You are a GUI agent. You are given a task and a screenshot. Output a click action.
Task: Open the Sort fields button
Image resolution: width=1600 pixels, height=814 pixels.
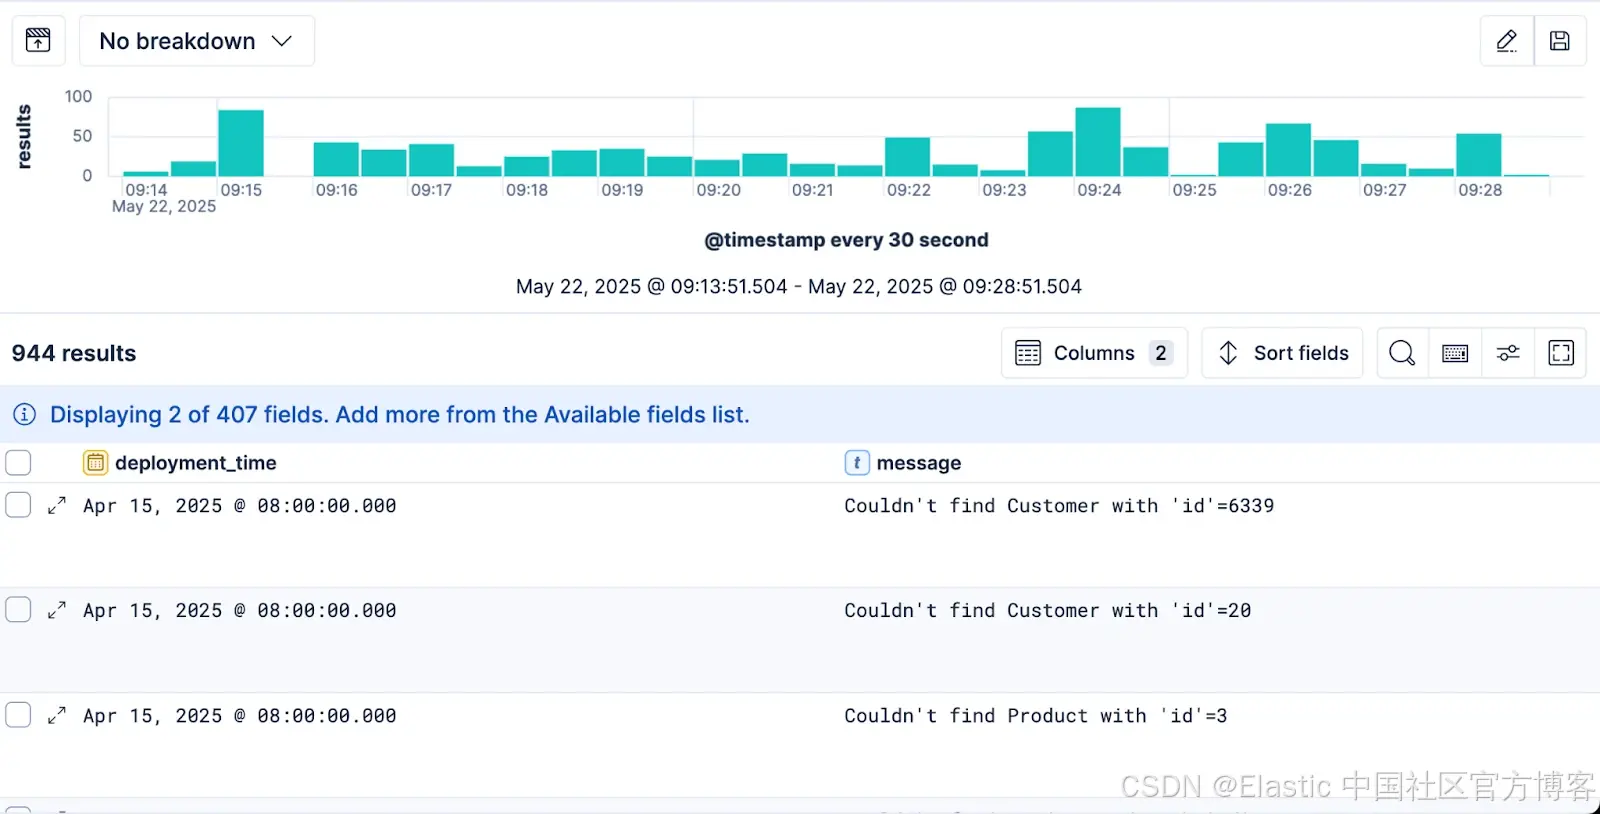(x=1282, y=353)
